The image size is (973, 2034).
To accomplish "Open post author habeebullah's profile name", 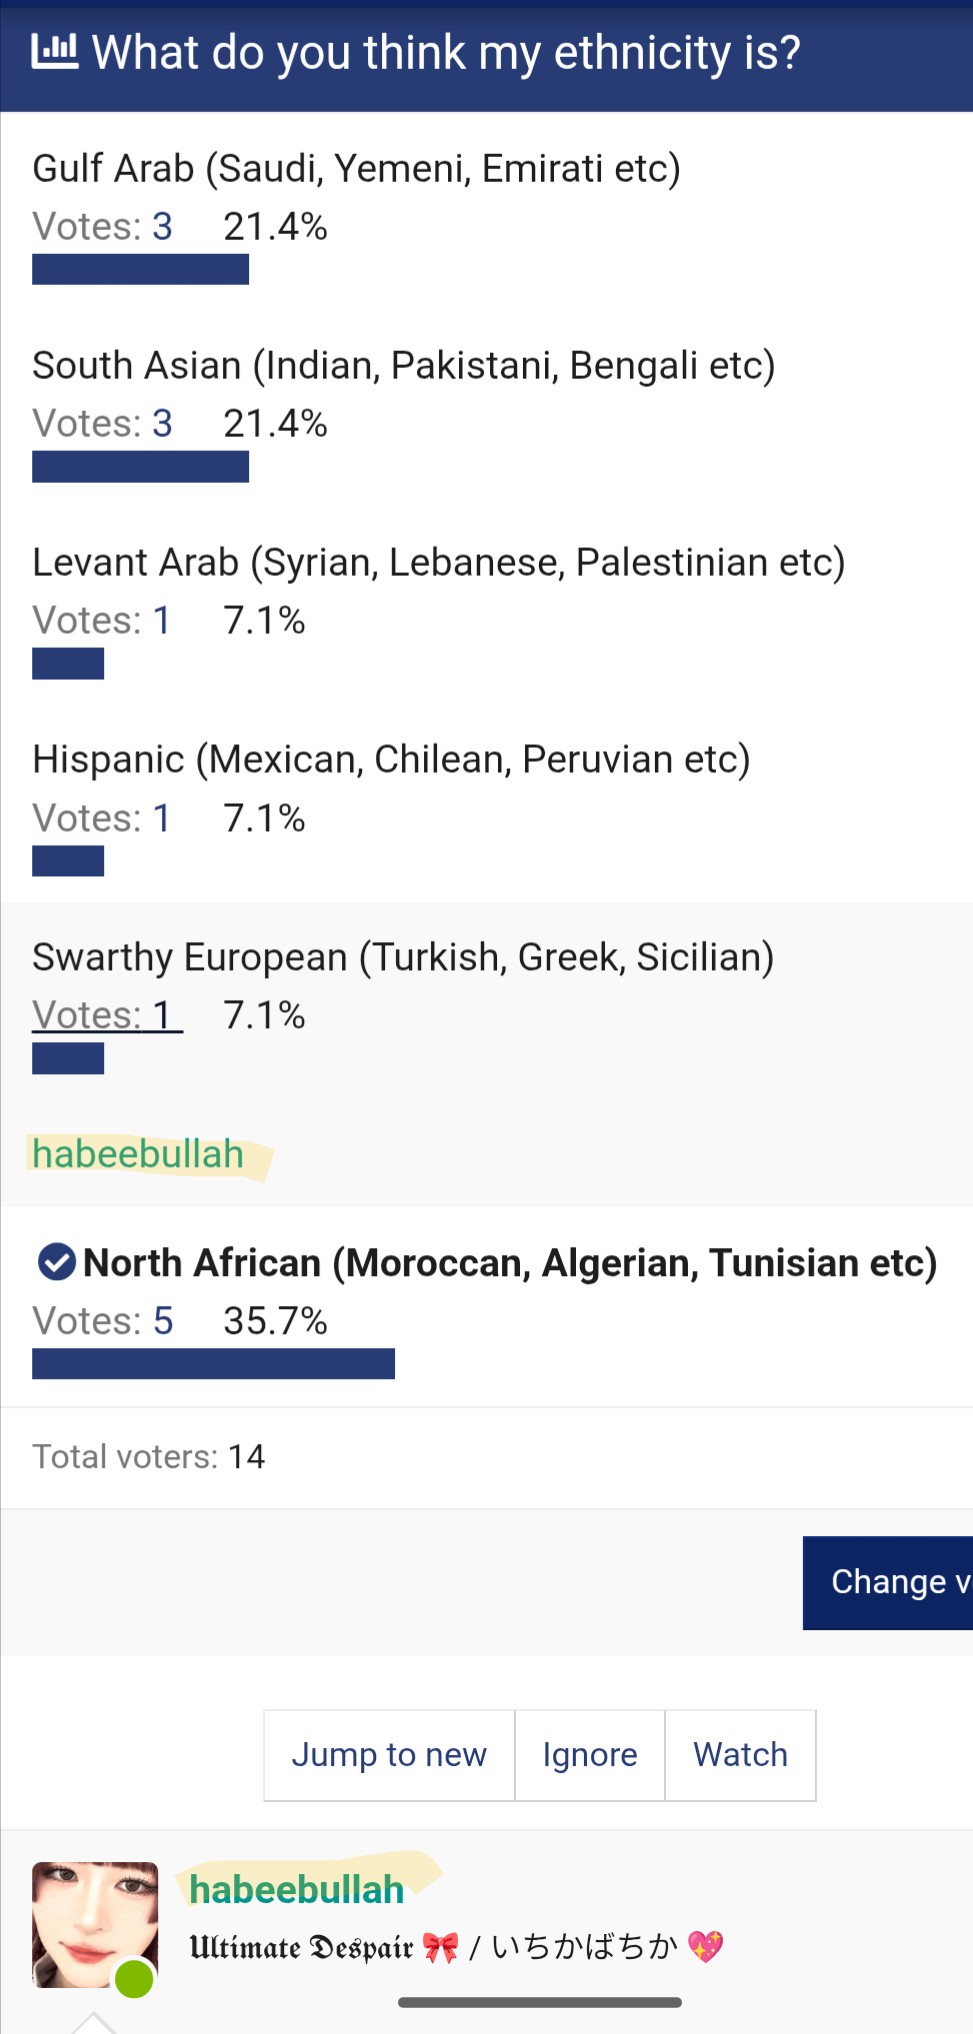I will [x=296, y=1890].
